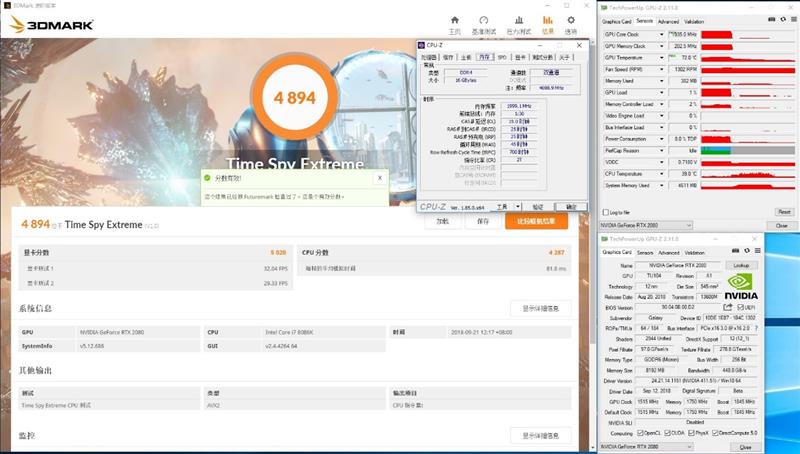This screenshot has width=800, height=454.
Task: Click Close button in GPU-Z Graphics Card window
Action: point(745,447)
